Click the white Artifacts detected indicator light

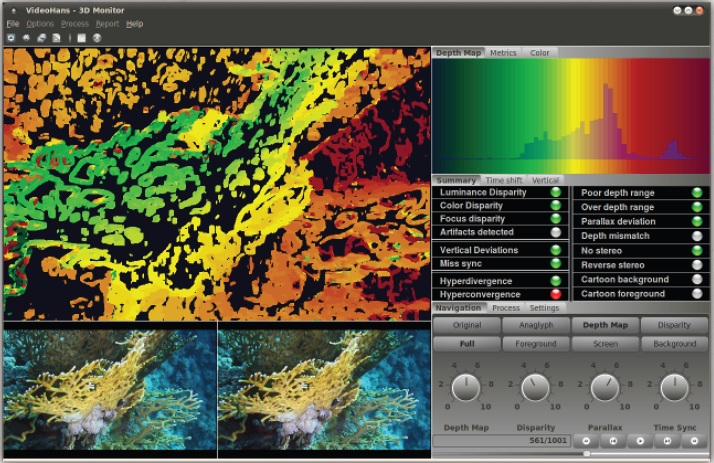(556, 232)
